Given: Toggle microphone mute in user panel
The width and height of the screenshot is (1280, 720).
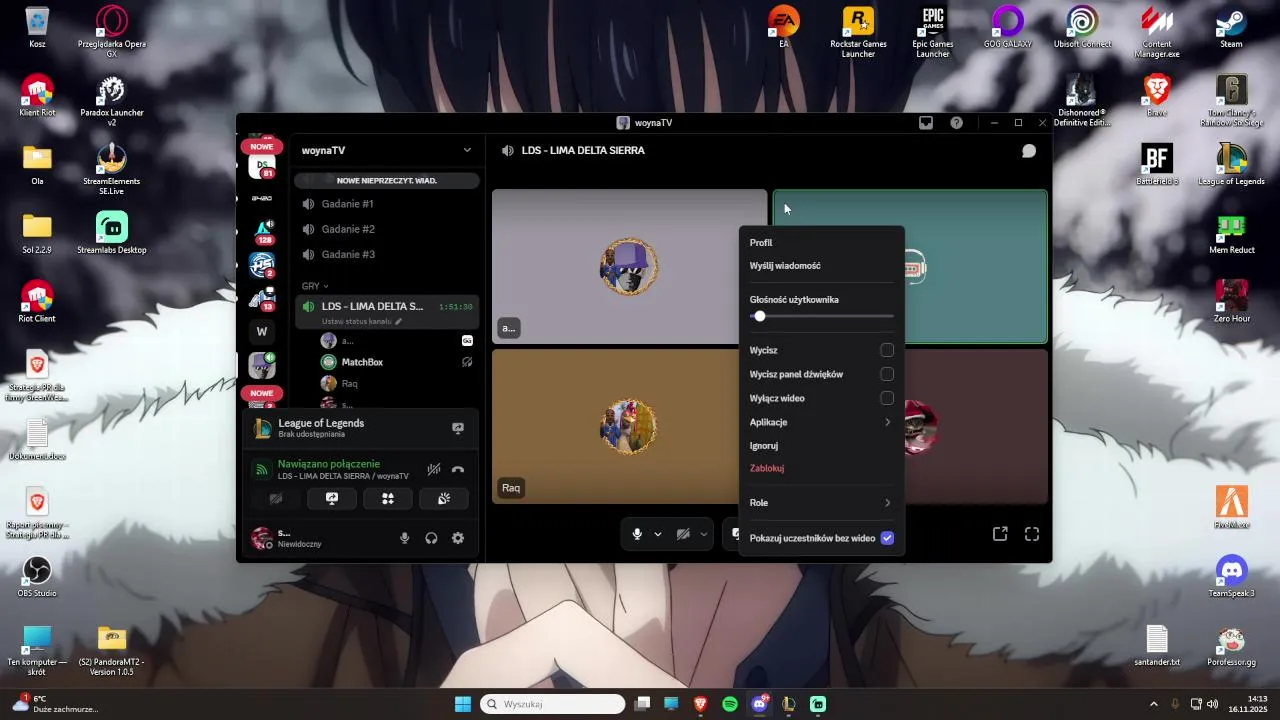Looking at the screenshot, I should 404,538.
